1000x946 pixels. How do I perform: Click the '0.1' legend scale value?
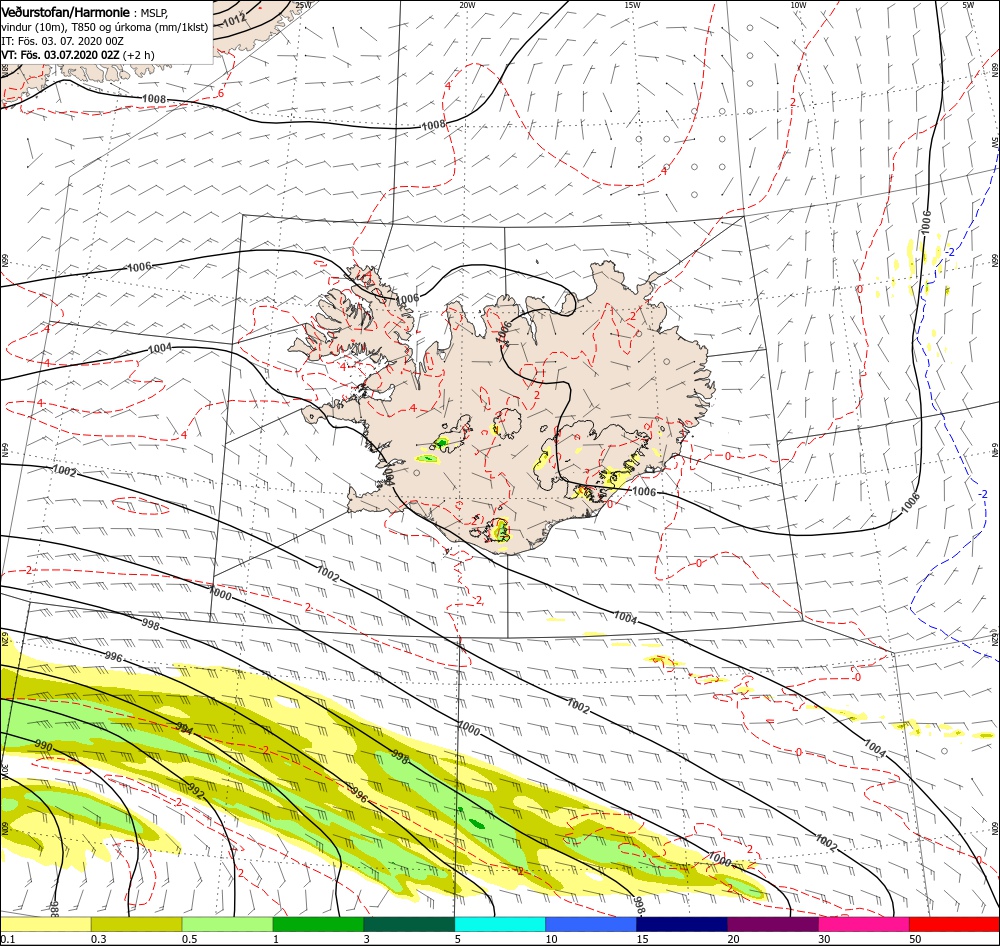[x=6, y=939]
